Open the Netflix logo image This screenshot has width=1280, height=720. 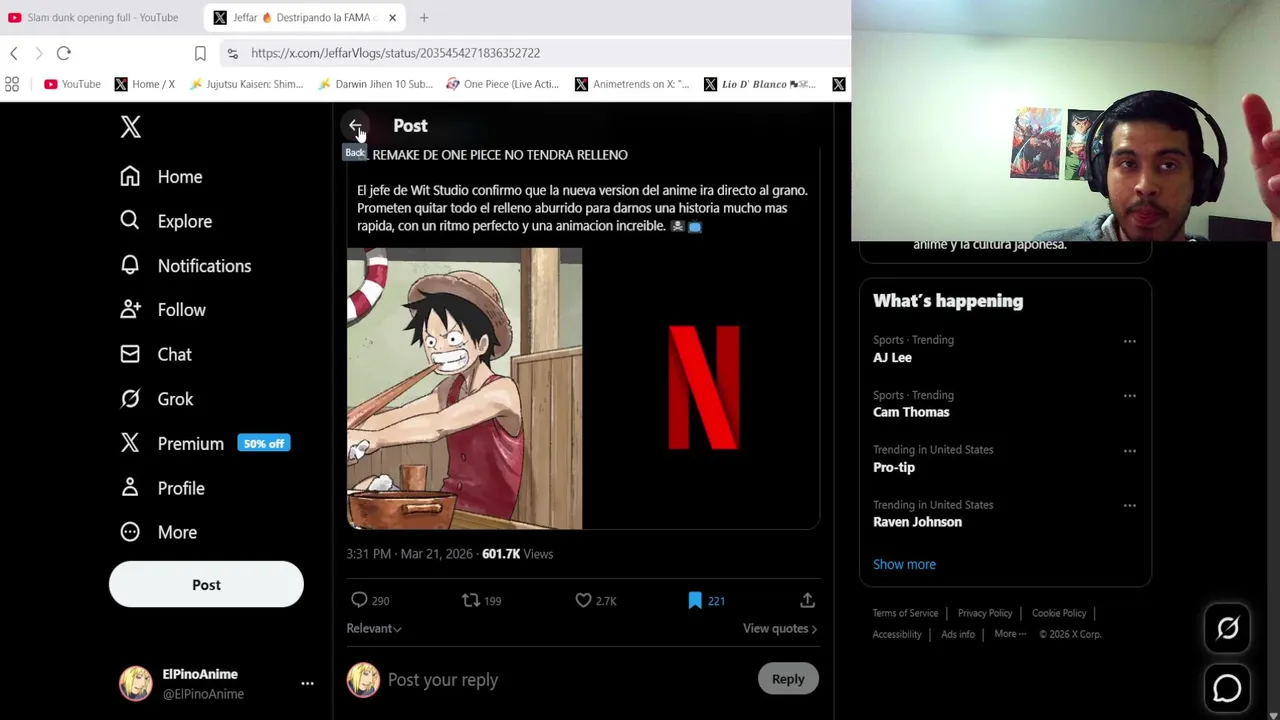click(702, 389)
